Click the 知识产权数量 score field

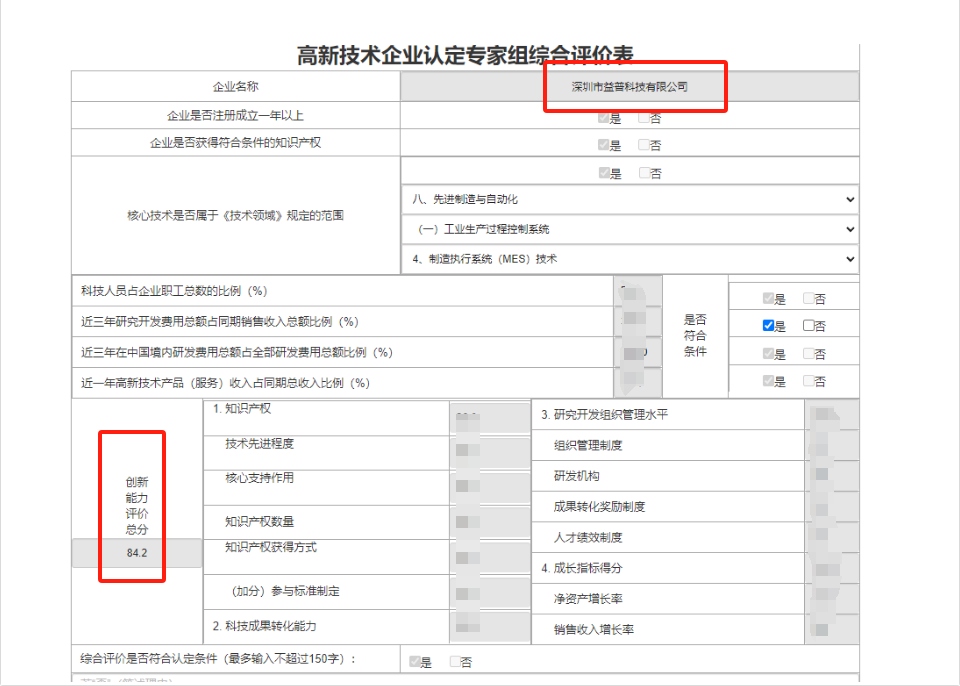pos(490,521)
